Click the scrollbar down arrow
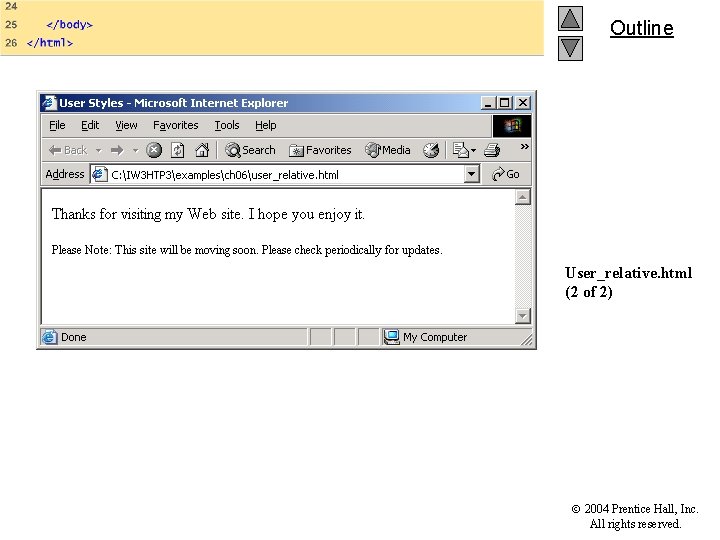Viewport: 720px width, 540px height. 523,316
